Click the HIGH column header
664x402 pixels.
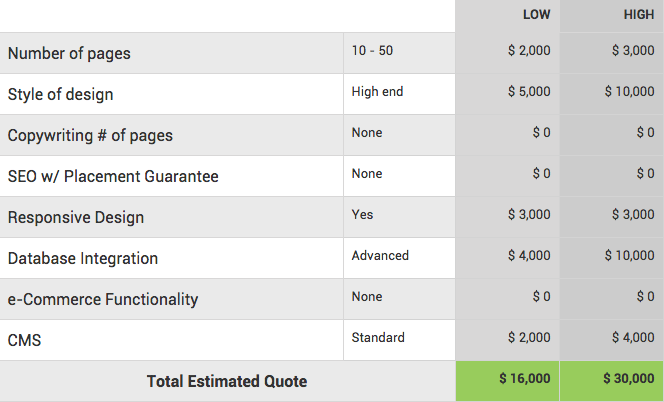pyautogui.click(x=639, y=14)
